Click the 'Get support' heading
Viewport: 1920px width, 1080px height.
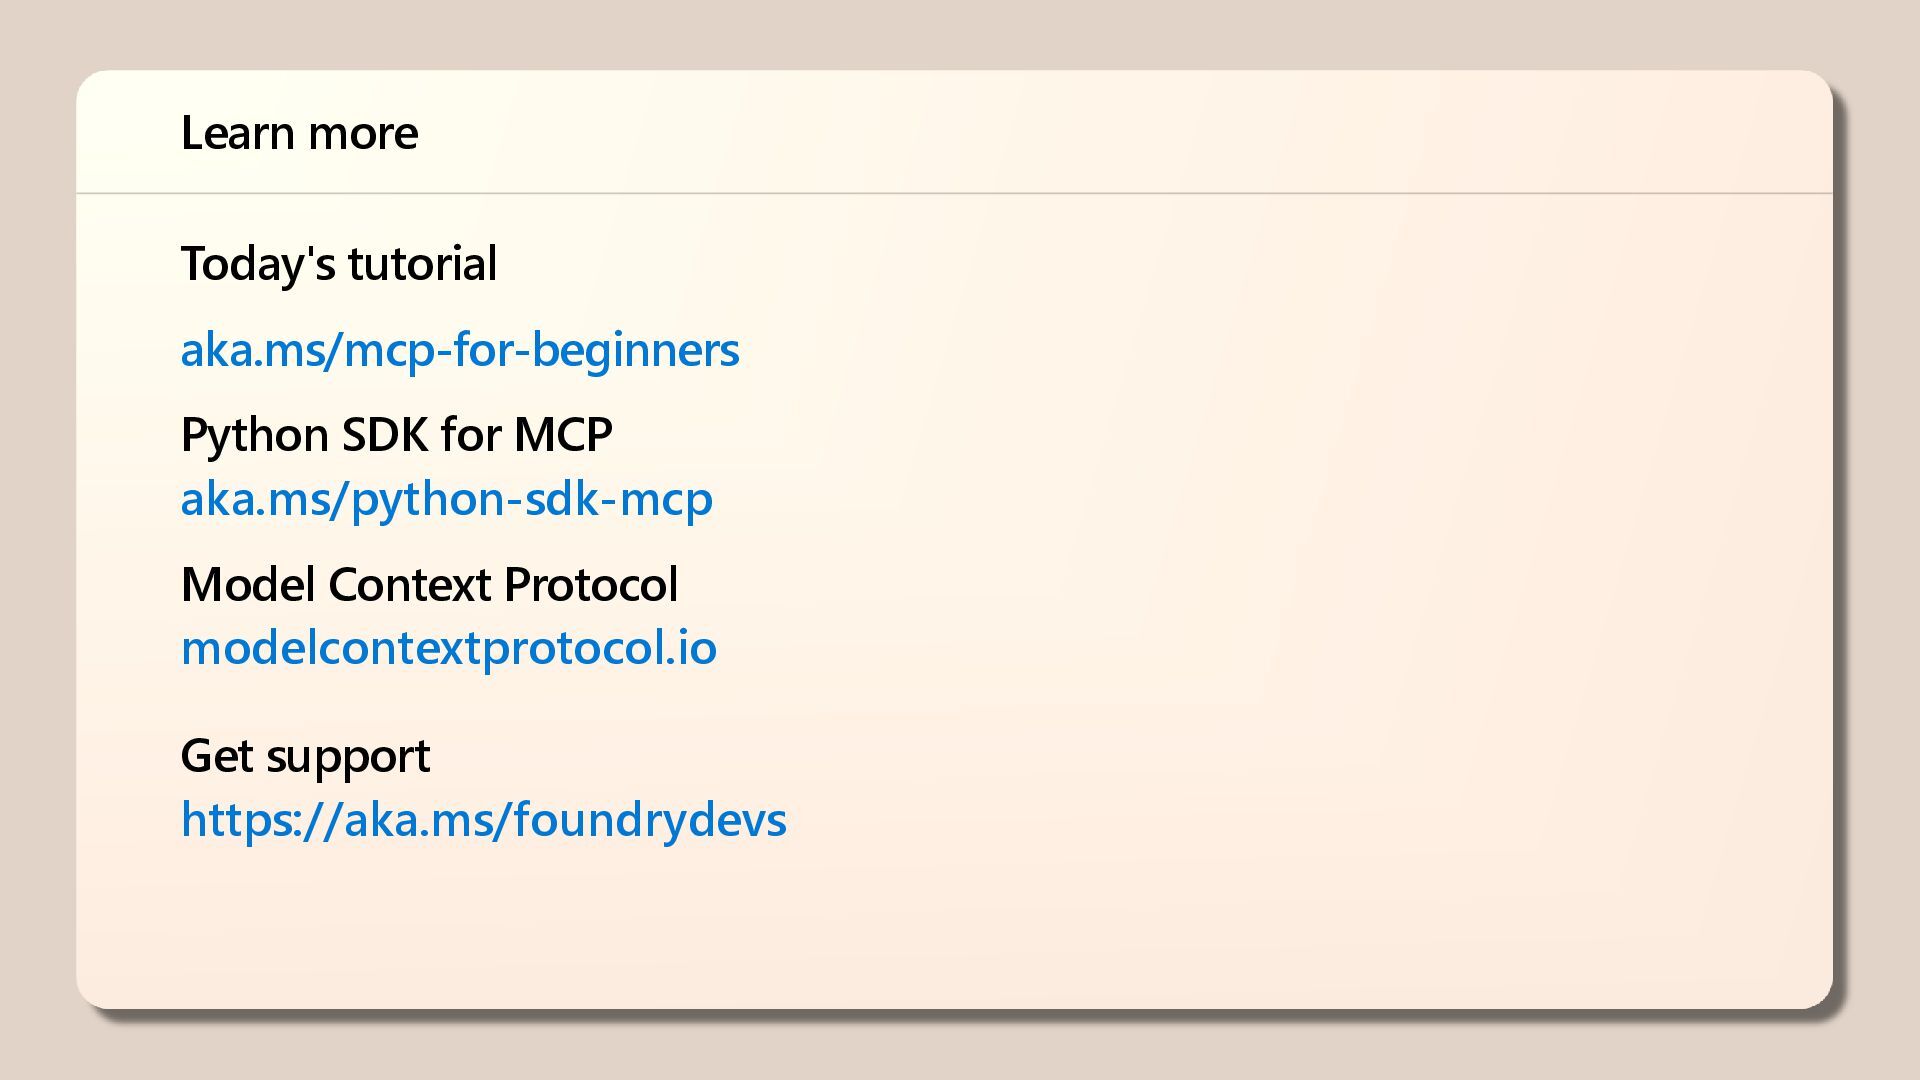pyautogui.click(x=305, y=756)
